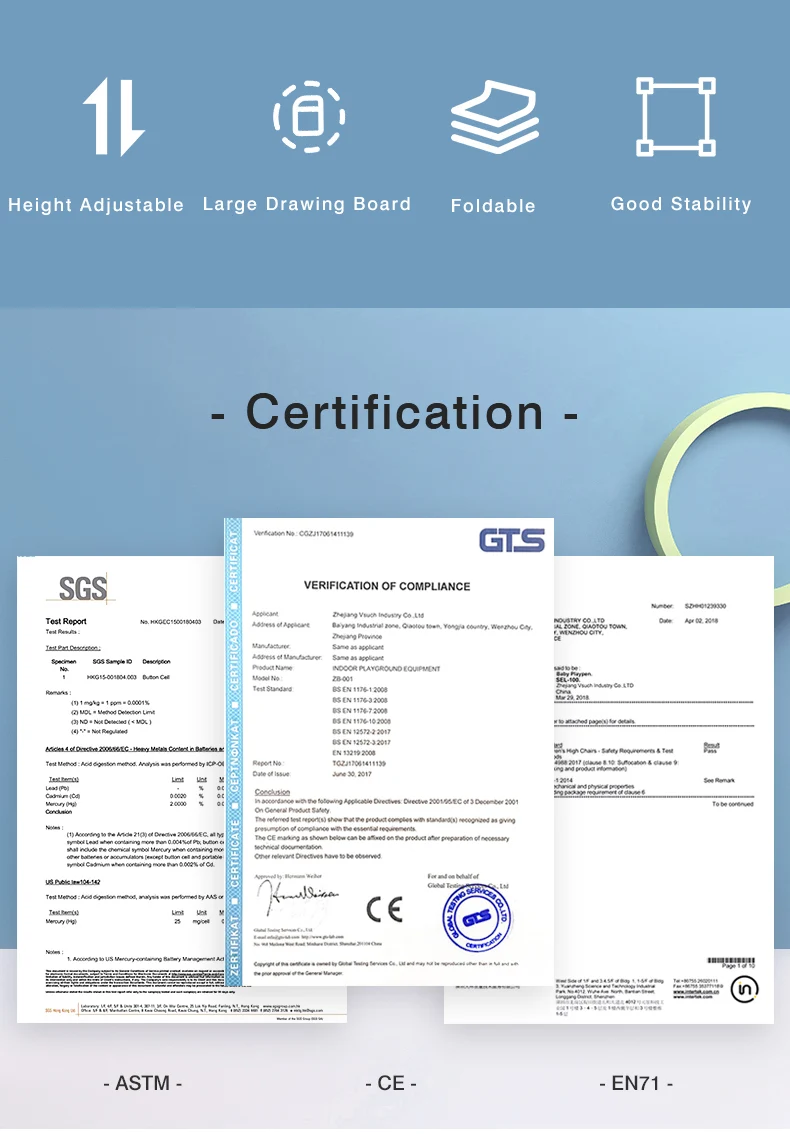Screen dimensions: 790x1134
Task: Select the 'Foldable' label
Action: coord(493,206)
